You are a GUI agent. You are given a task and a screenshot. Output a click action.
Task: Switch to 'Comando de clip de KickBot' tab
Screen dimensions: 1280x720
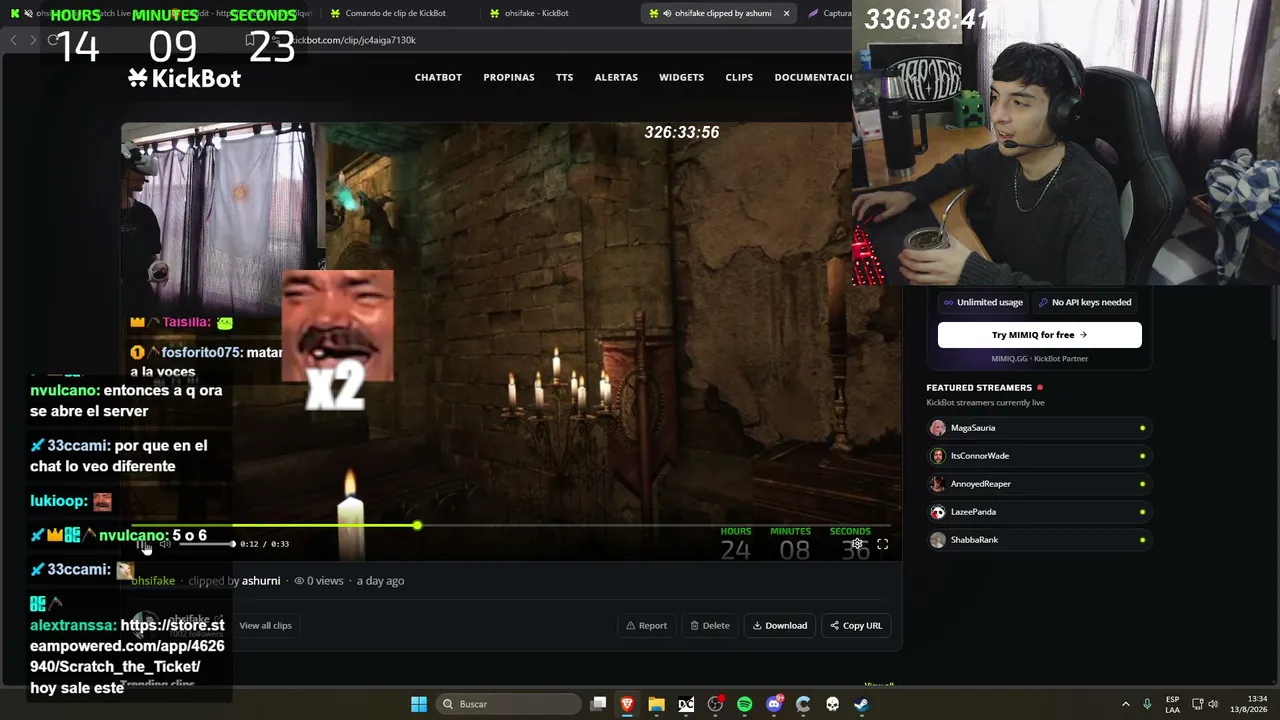tap(395, 13)
